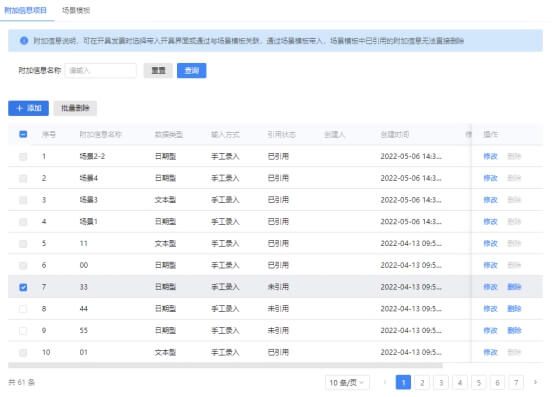552x397 pixels.
Task: Toggle the checkbox for row 2 场景4
Action: coord(23,178)
